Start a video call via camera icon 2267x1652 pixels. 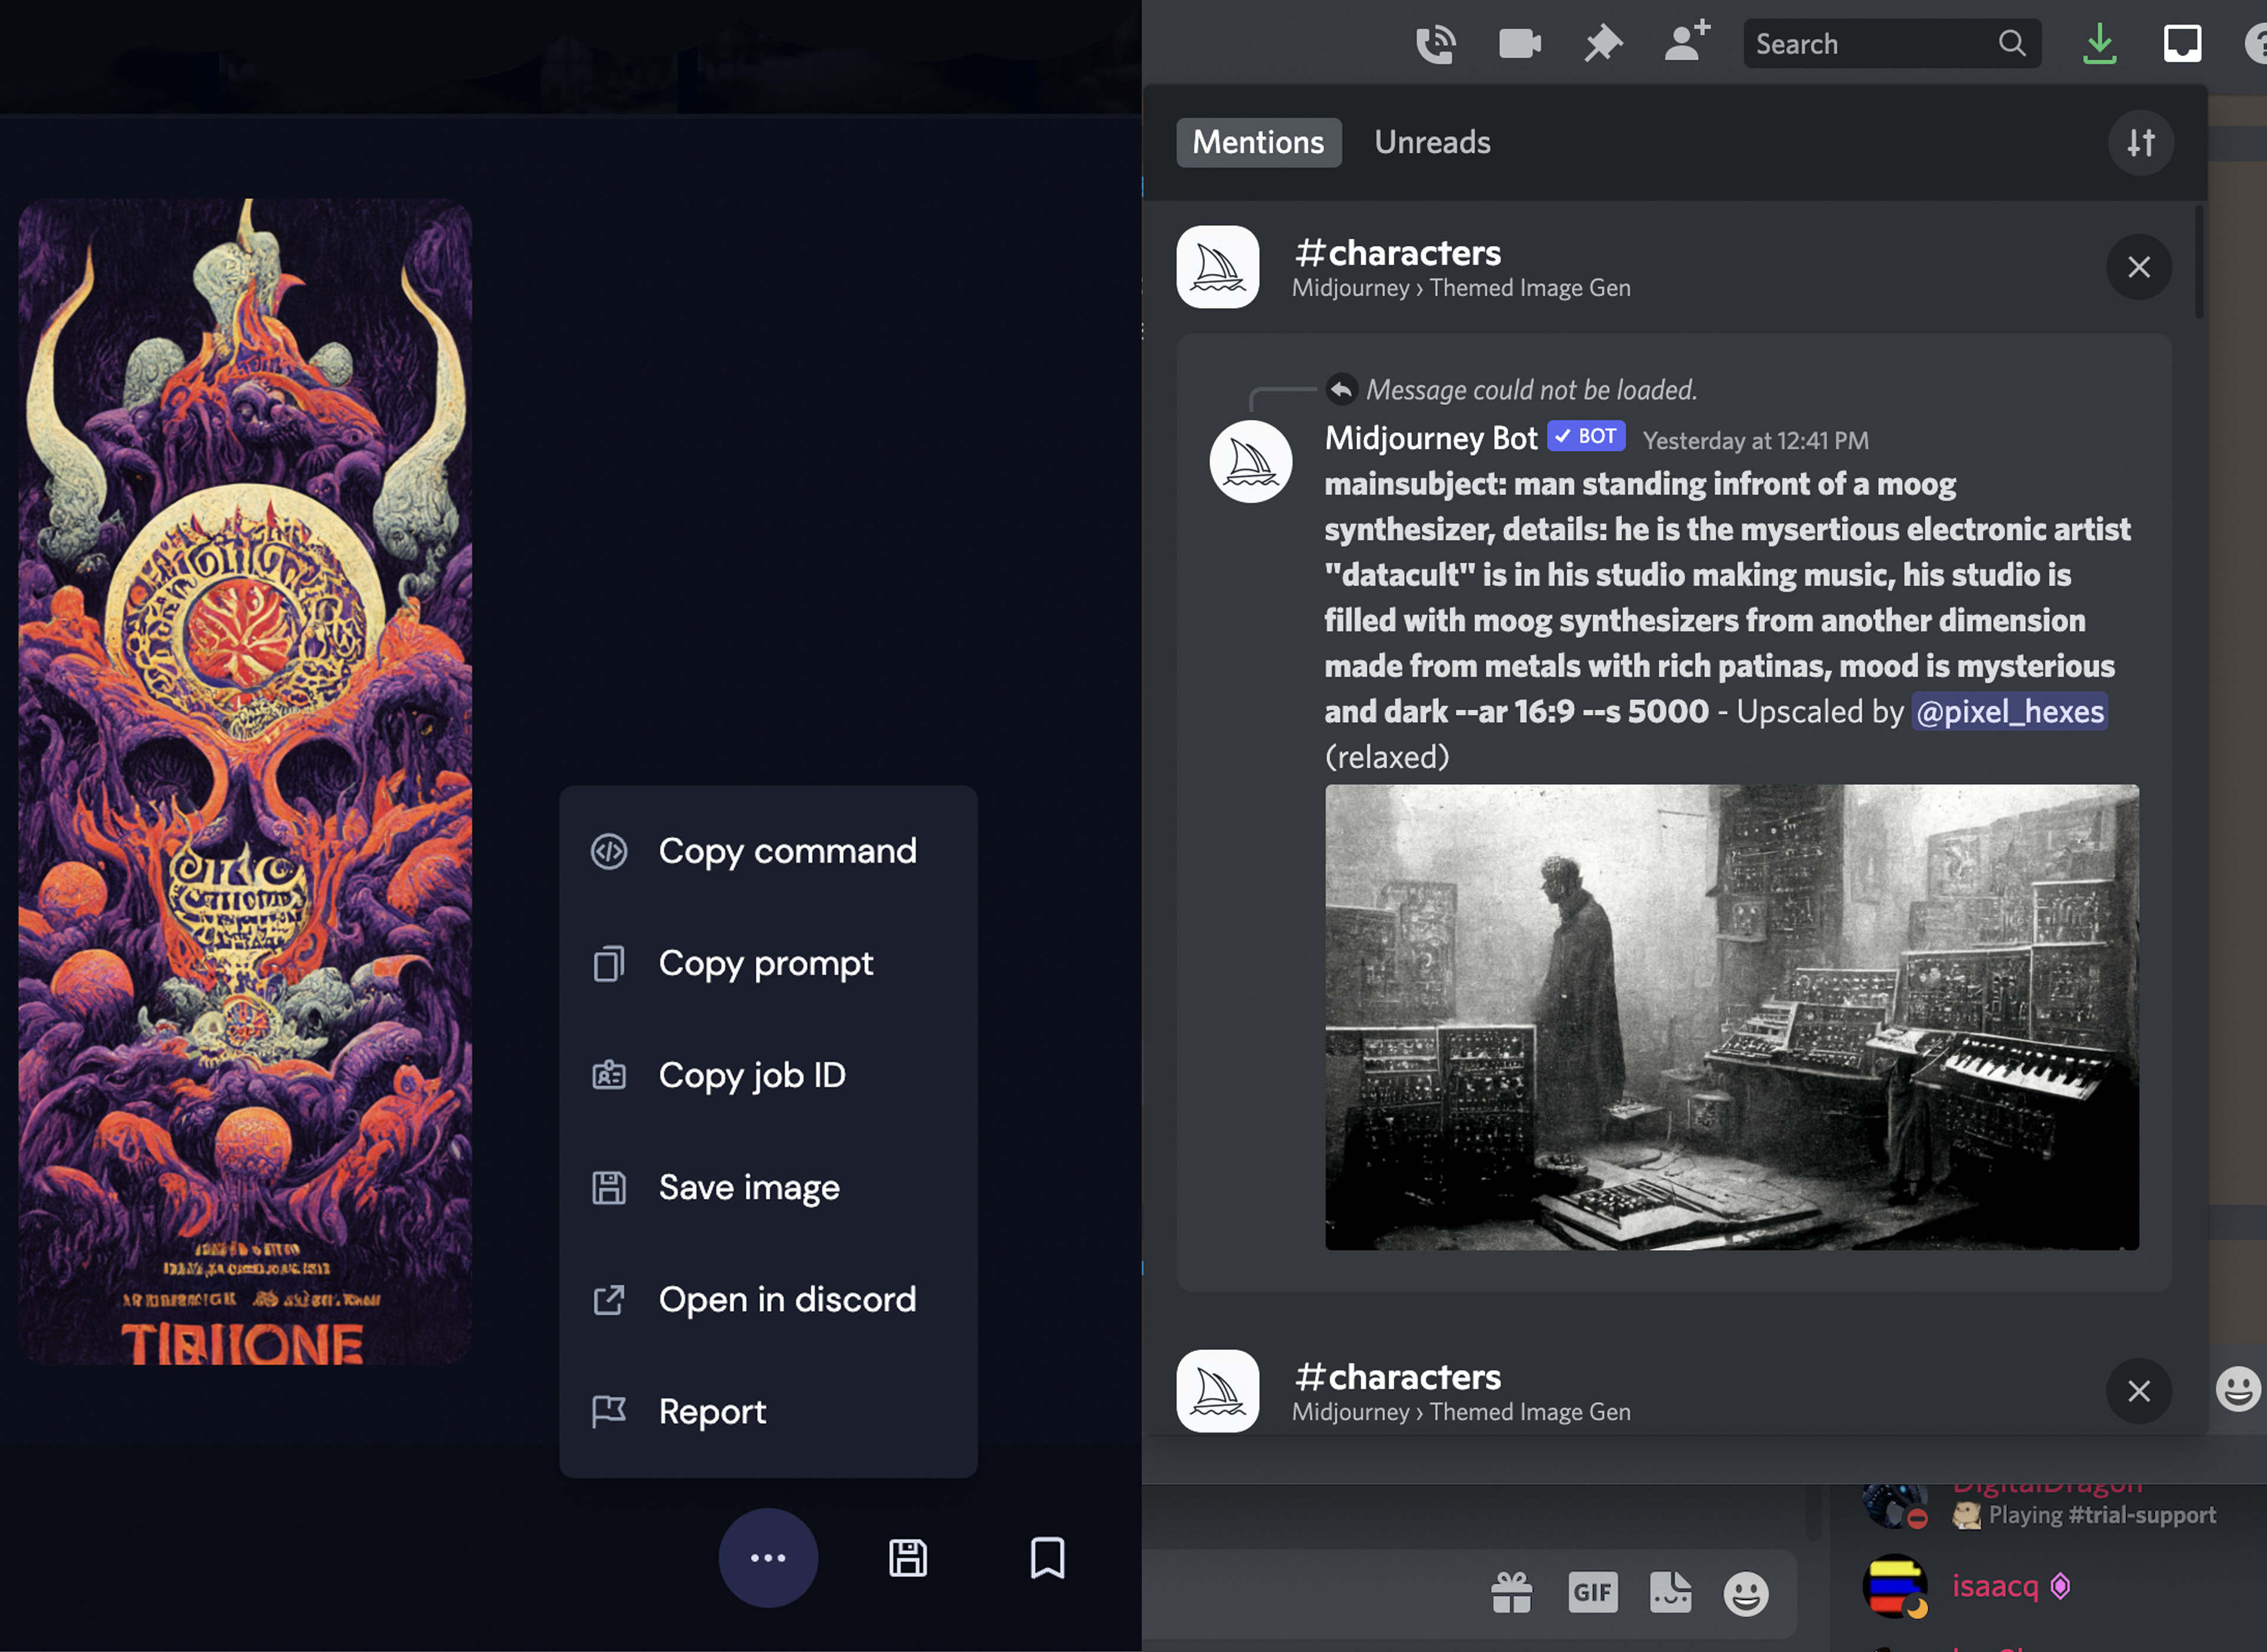(1519, 44)
